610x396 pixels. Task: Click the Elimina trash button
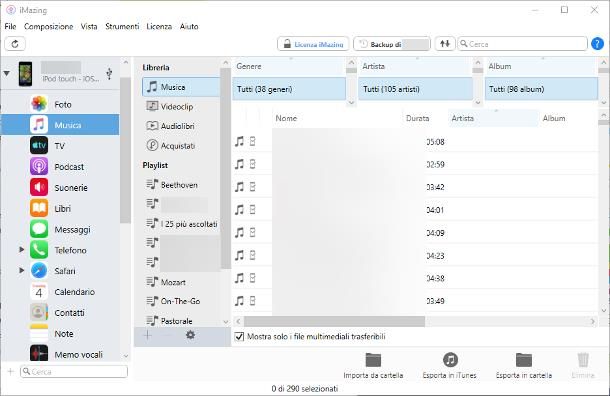[583, 366]
